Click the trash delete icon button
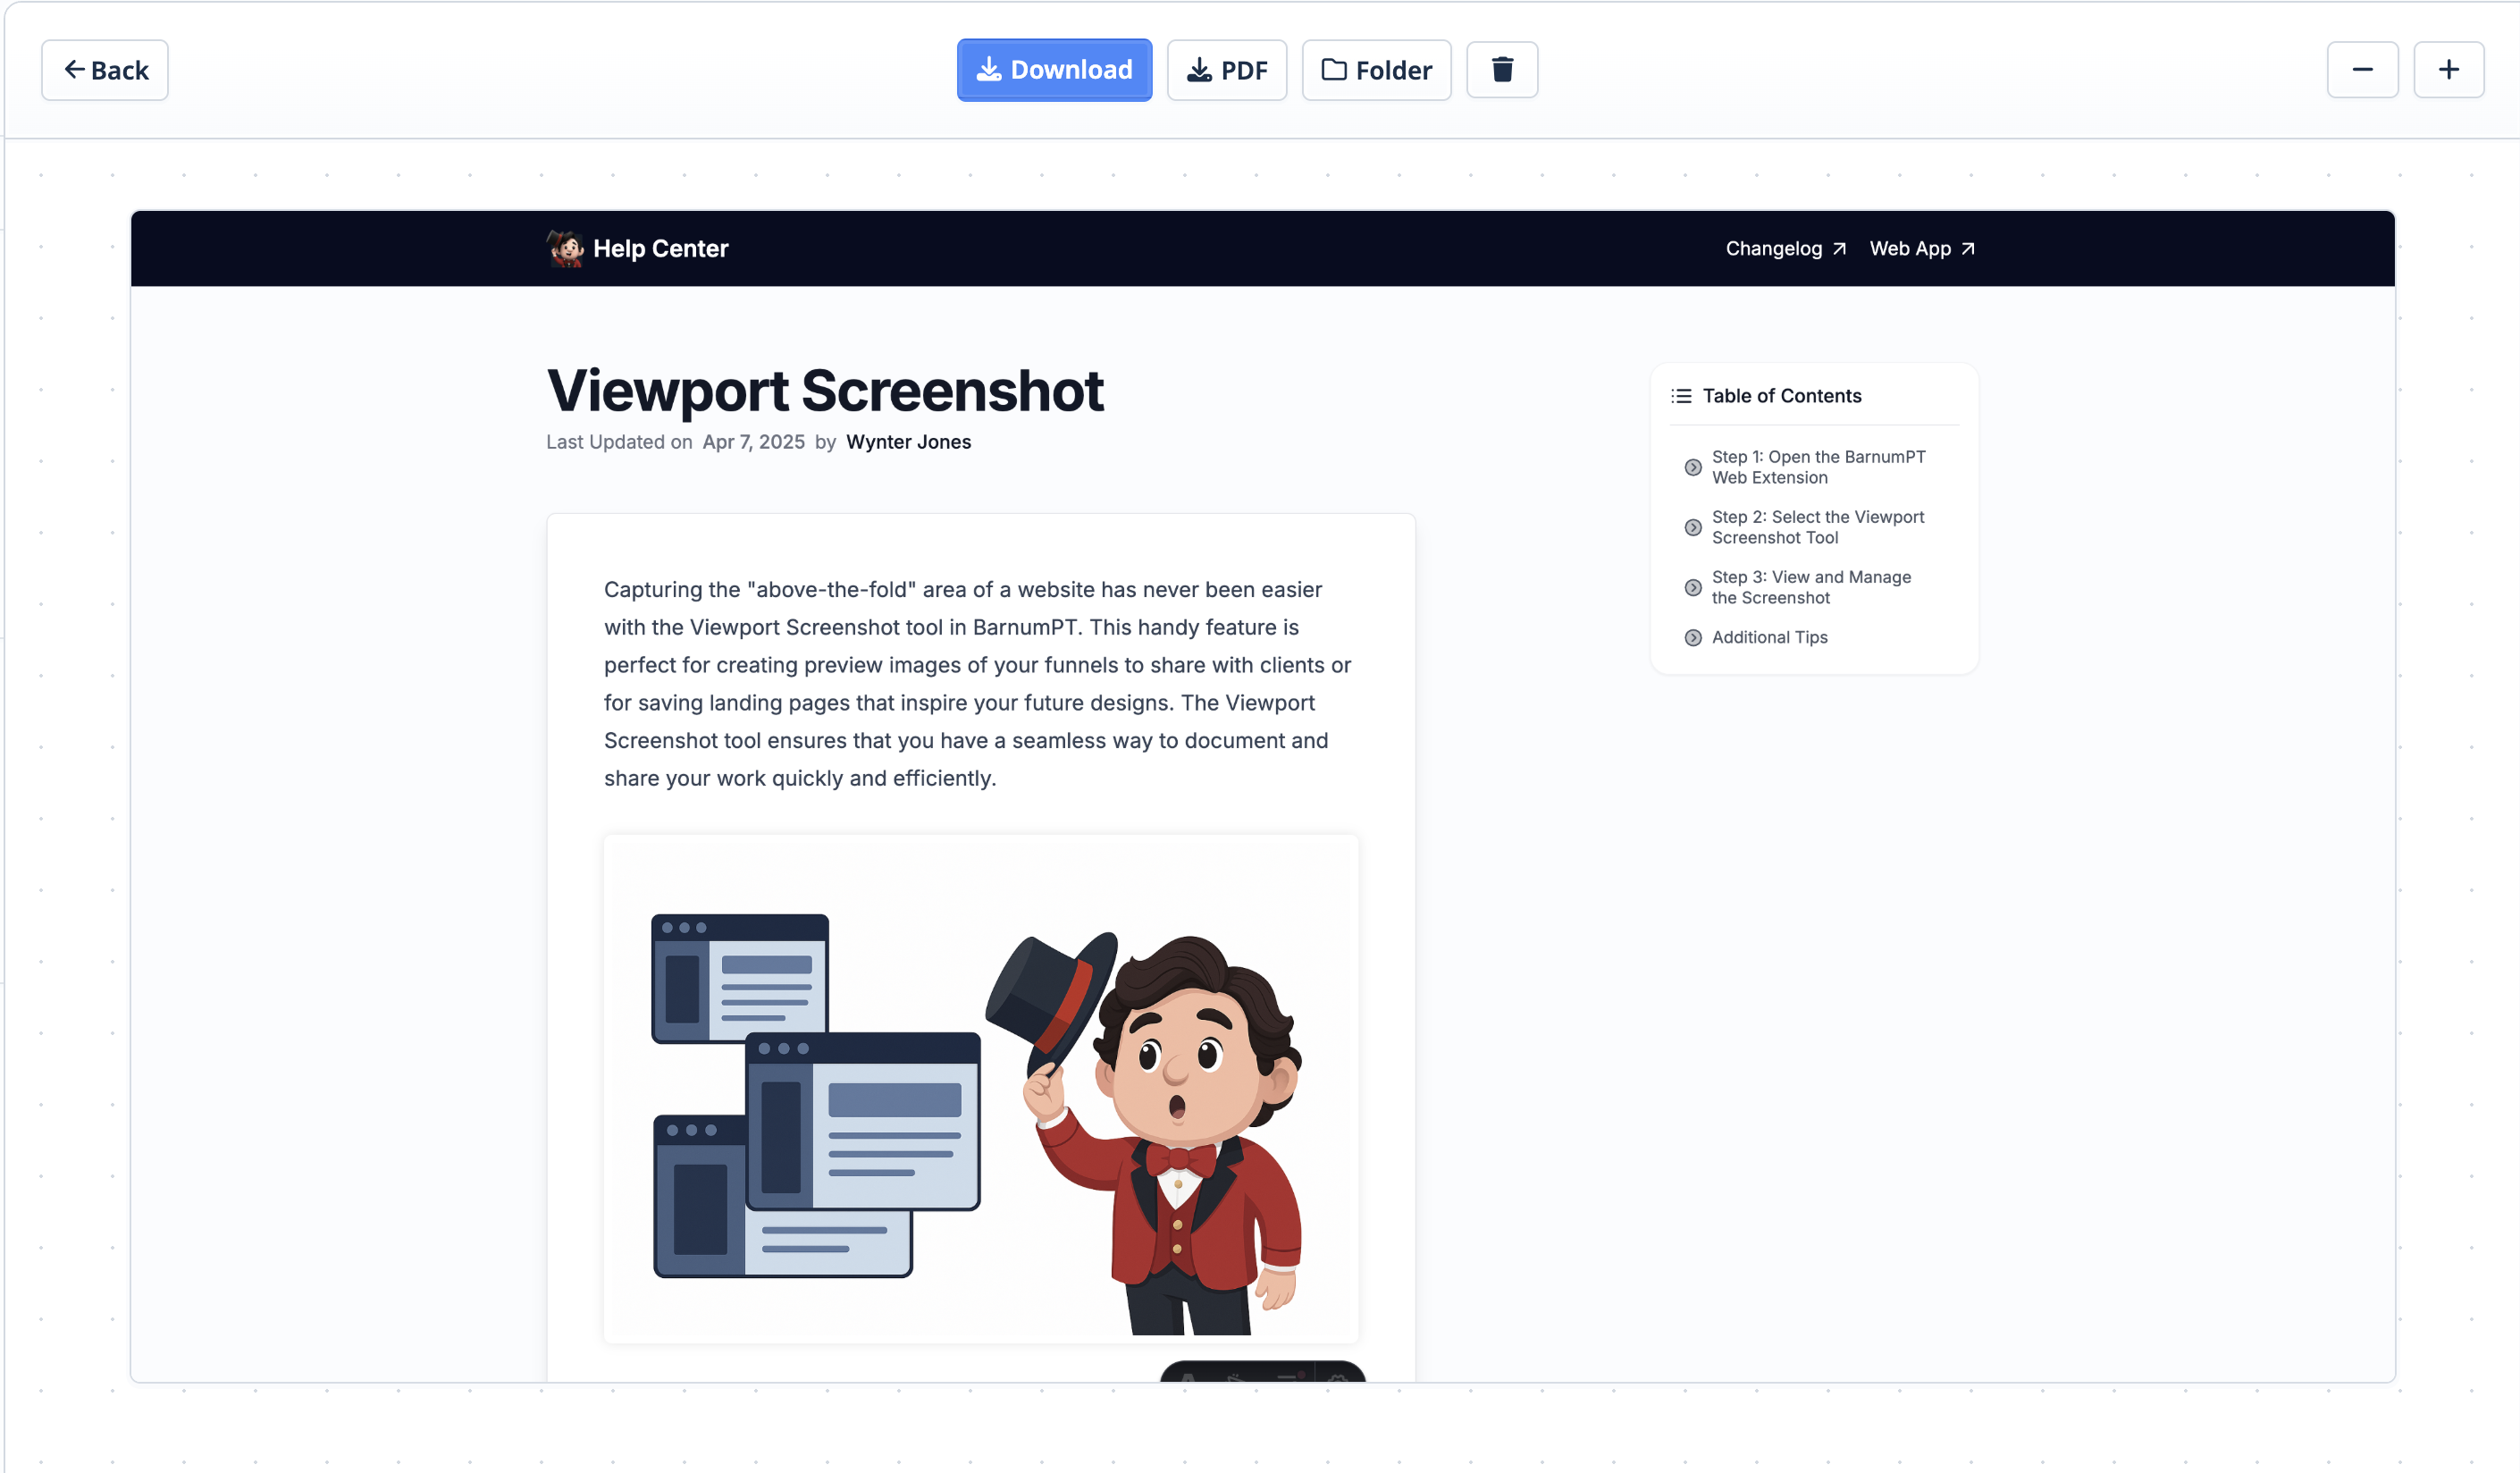2520x1473 pixels. [1501, 70]
